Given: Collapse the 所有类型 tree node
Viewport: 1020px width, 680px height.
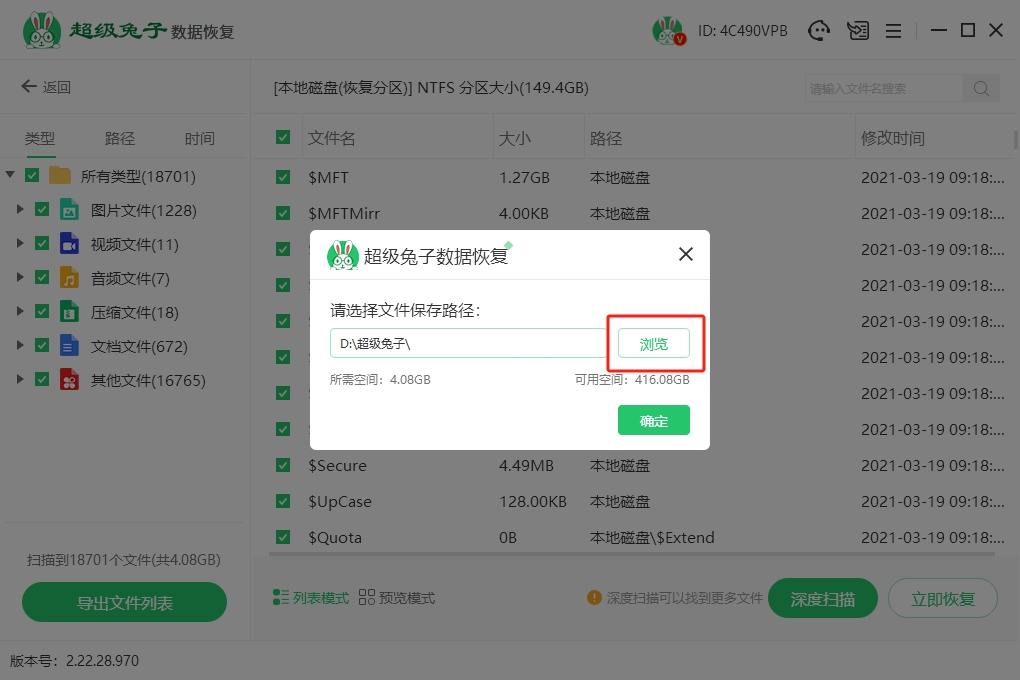Looking at the screenshot, I should point(10,176).
